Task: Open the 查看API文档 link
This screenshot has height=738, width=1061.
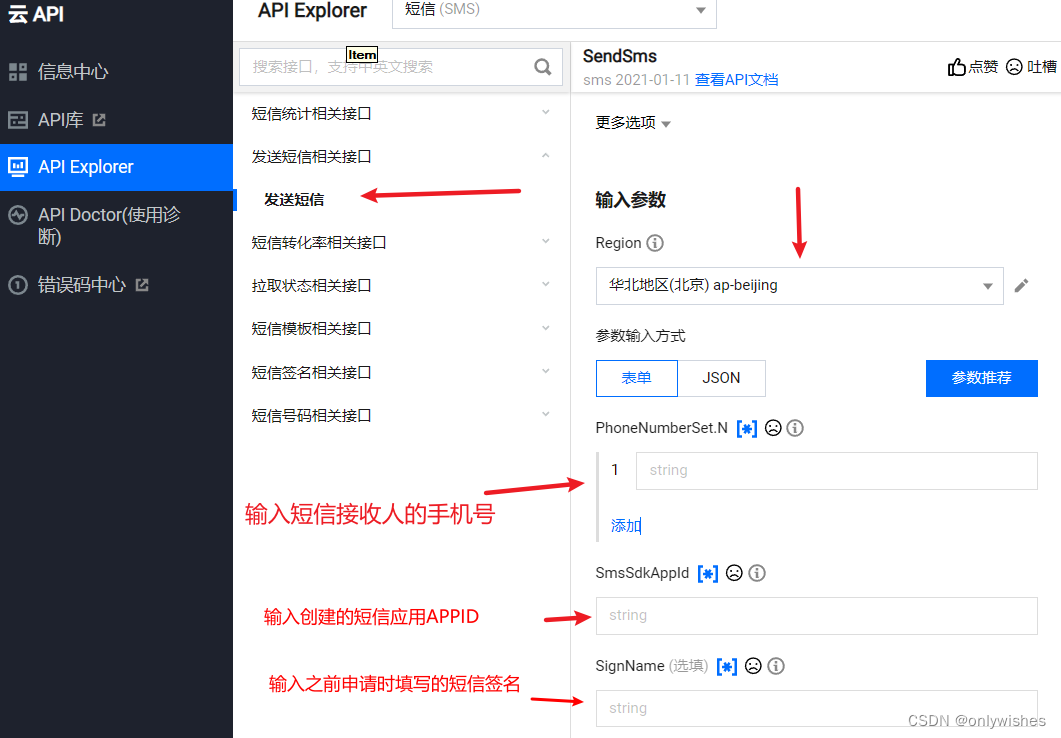Action: (736, 80)
